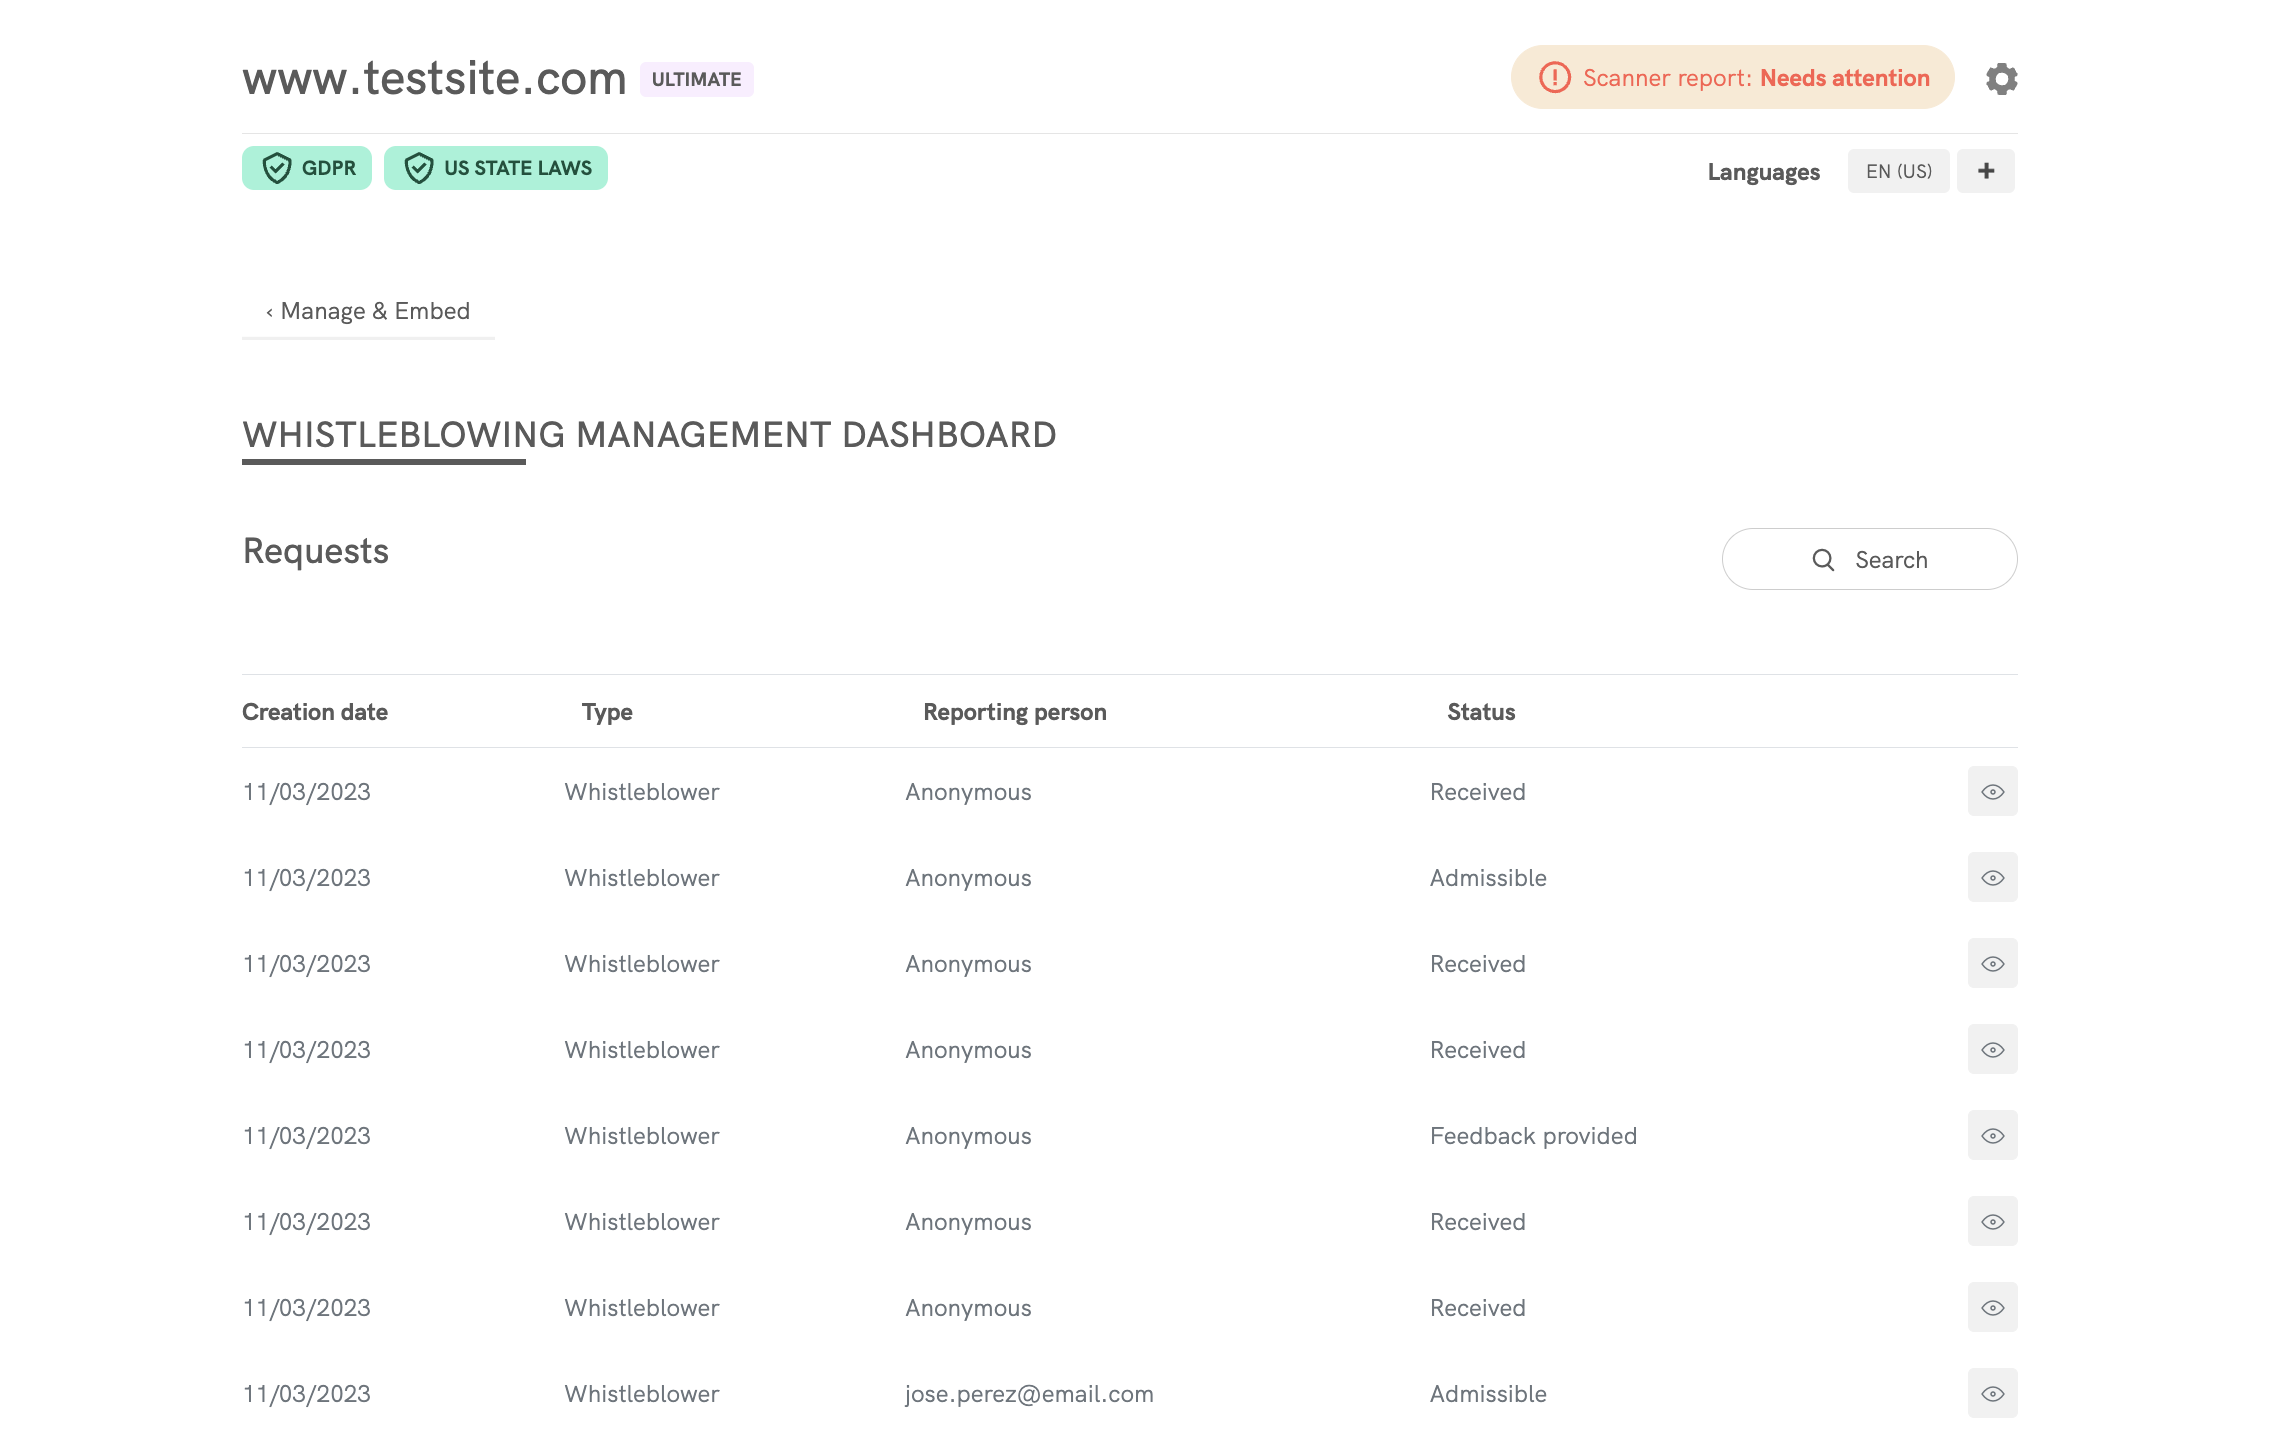The width and height of the screenshot is (2278, 1450).
Task: Click the Type column header
Action: click(607, 712)
